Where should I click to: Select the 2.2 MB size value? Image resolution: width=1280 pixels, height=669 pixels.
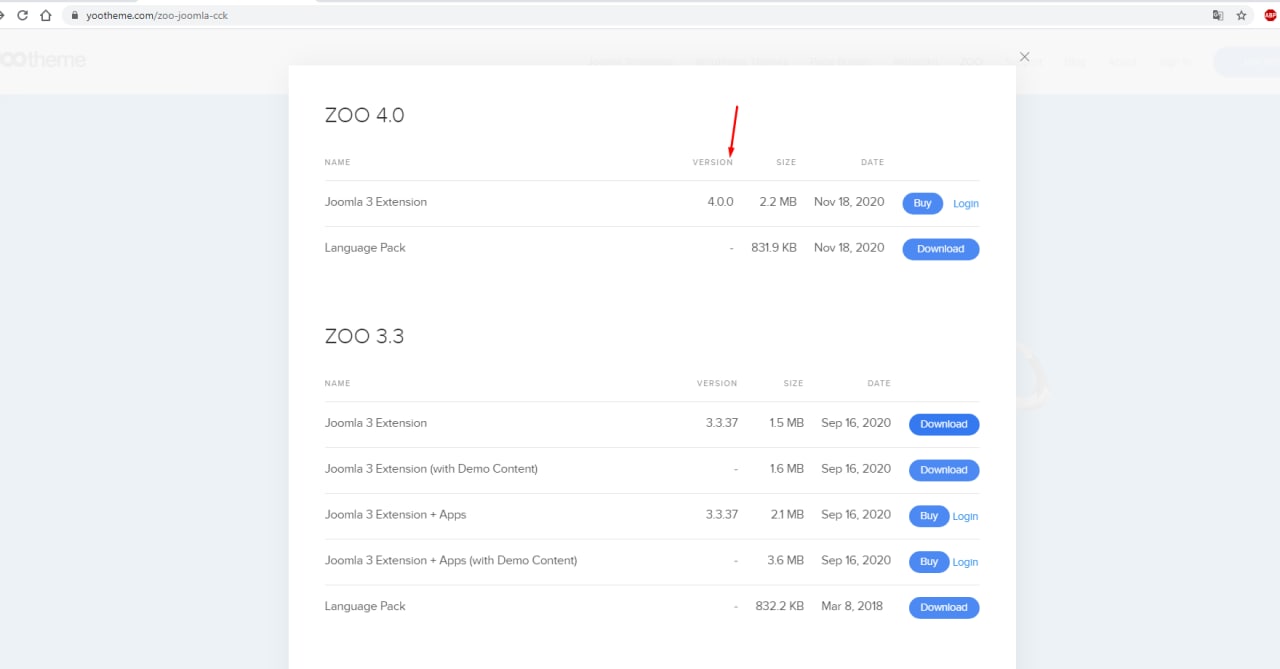pyautogui.click(x=778, y=202)
